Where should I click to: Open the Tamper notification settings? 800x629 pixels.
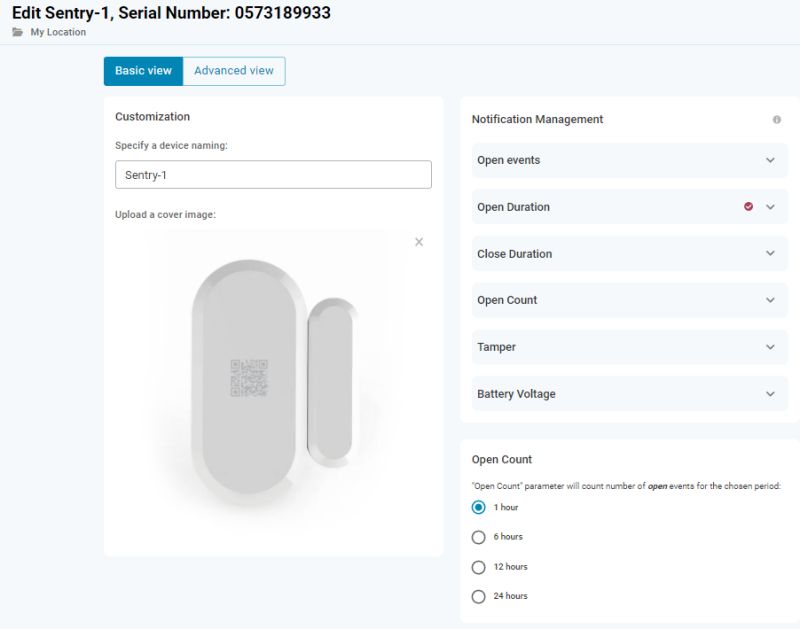628,347
